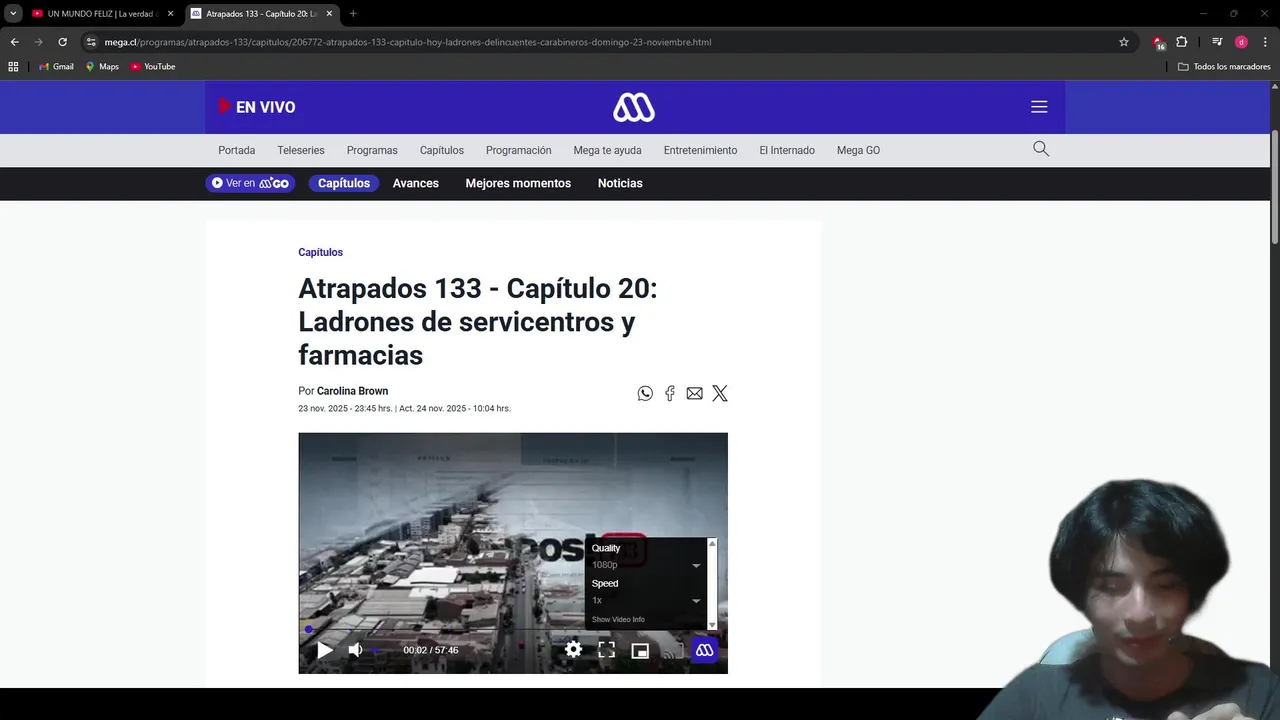Open Todos los marcadores folder
This screenshot has height=720, width=1280.
click(1224, 67)
